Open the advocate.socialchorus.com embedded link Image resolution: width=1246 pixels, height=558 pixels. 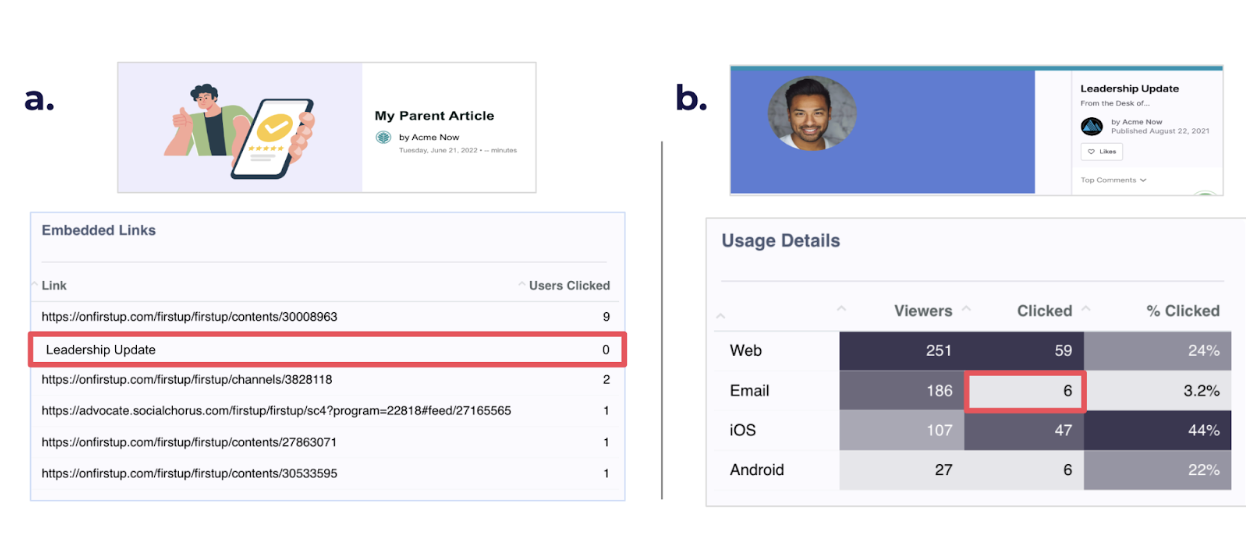tap(276, 411)
